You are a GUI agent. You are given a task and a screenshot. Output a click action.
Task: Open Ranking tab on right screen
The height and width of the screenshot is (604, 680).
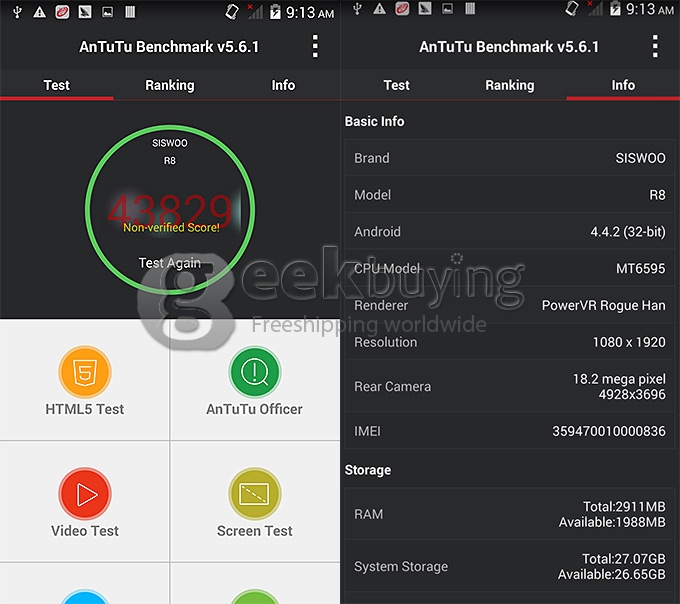pos(510,85)
